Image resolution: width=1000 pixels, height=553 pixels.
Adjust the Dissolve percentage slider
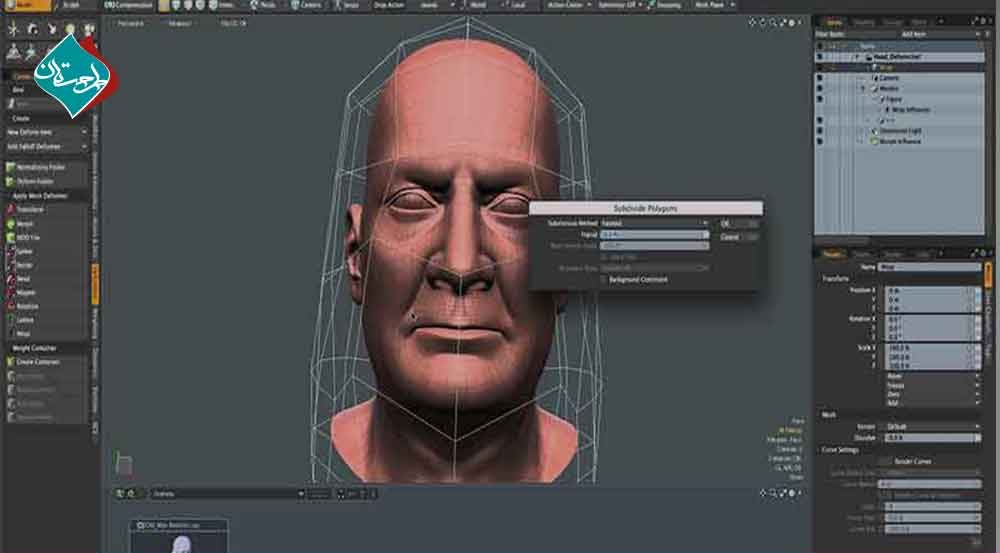(x=932, y=438)
